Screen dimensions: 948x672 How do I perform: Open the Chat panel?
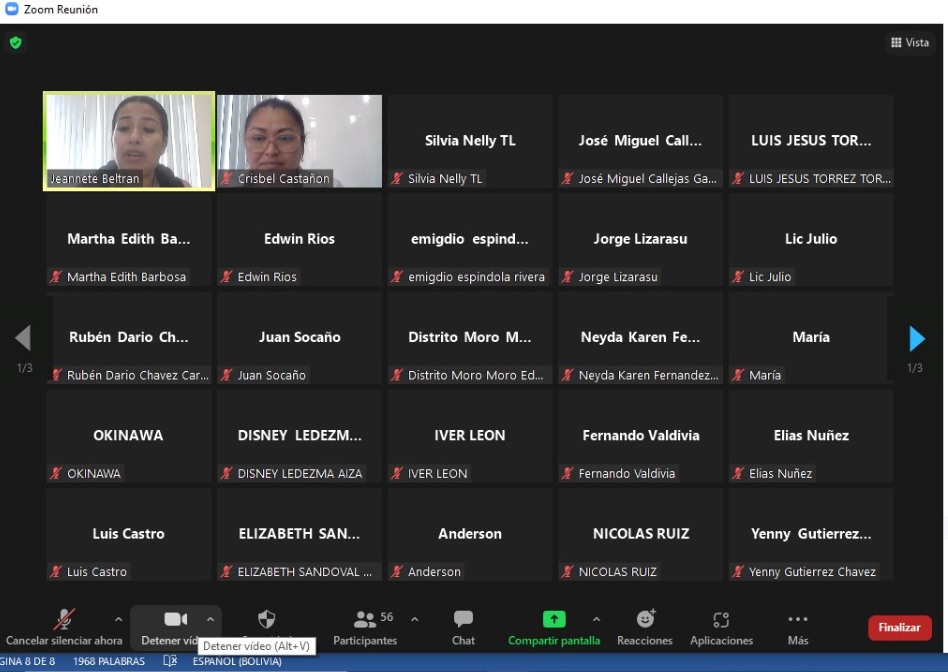click(463, 620)
